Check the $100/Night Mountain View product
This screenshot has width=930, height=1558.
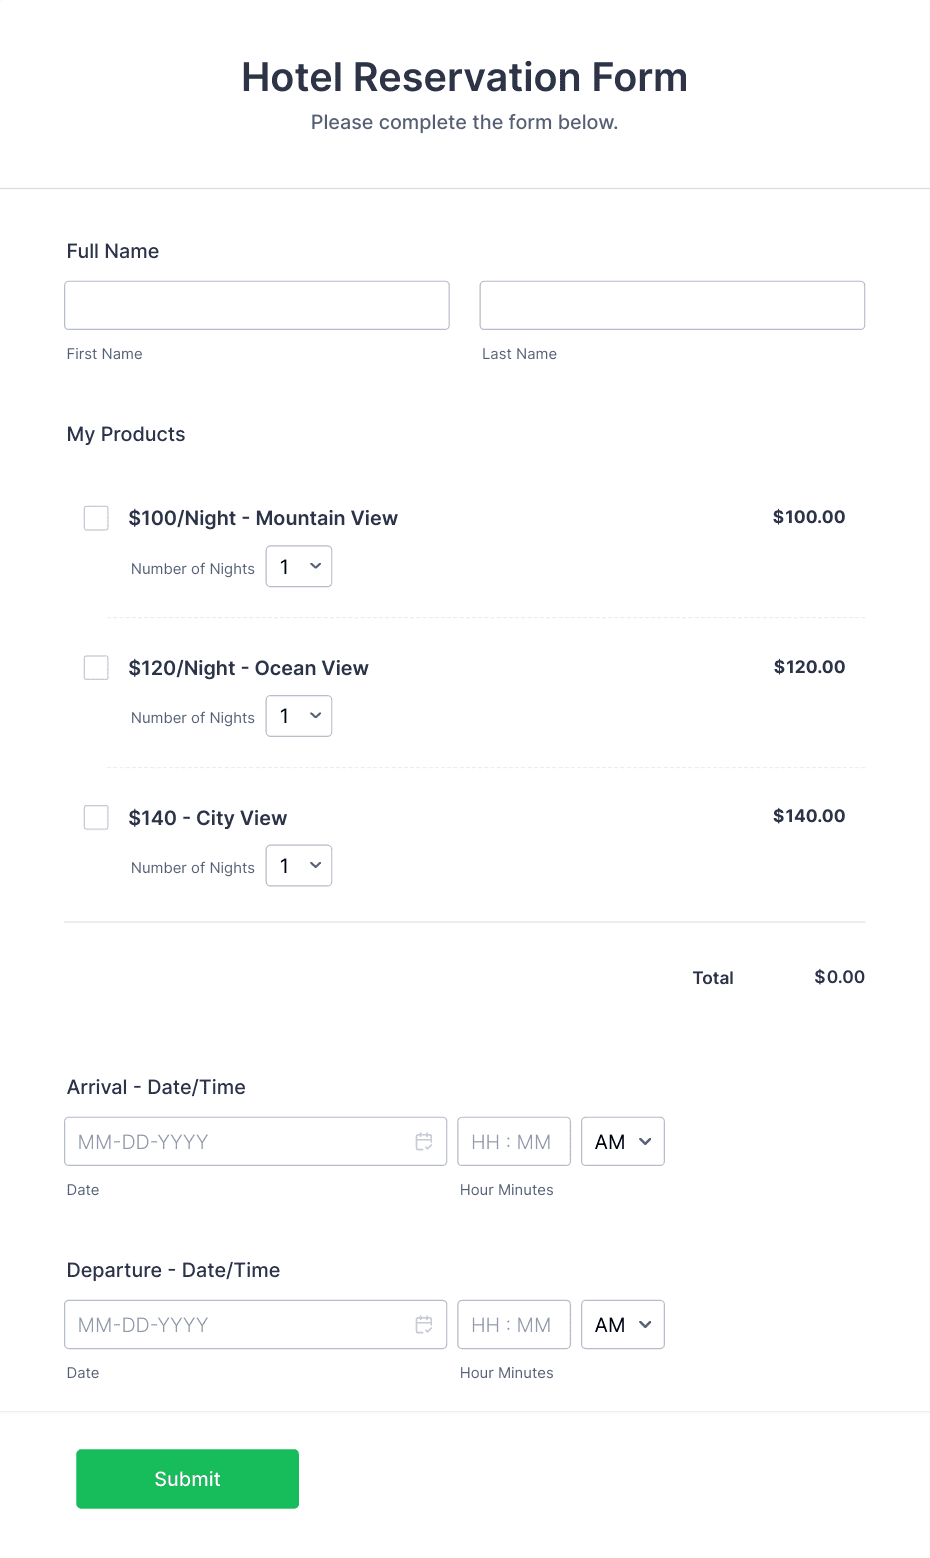point(95,517)
